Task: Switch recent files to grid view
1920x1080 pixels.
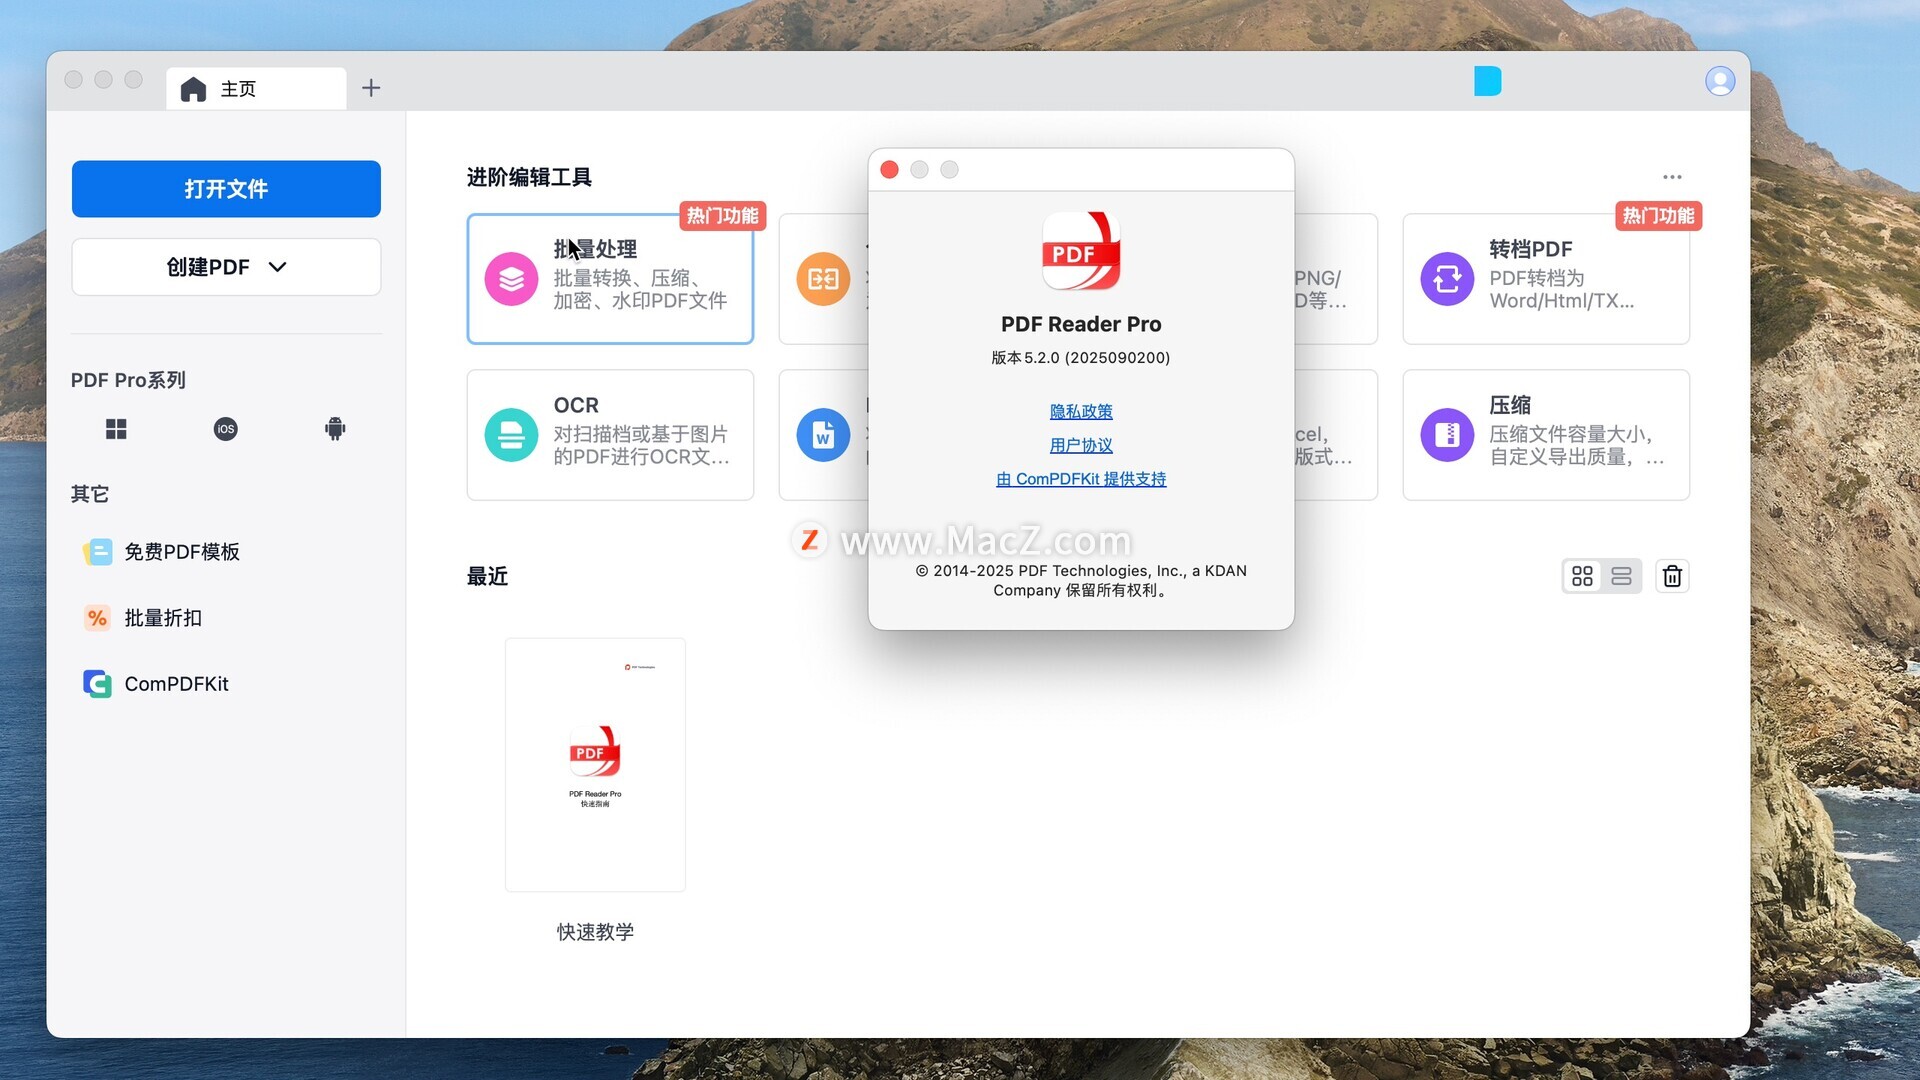Action: pos(1582,576)
